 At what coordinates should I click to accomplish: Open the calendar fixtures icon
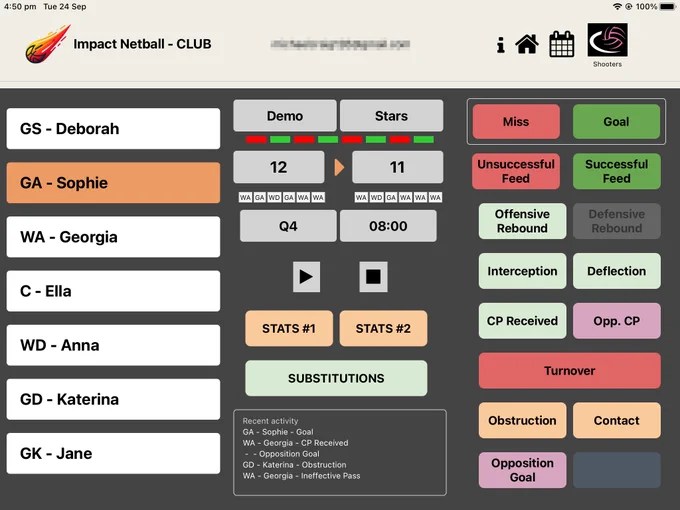pos(562,44)
